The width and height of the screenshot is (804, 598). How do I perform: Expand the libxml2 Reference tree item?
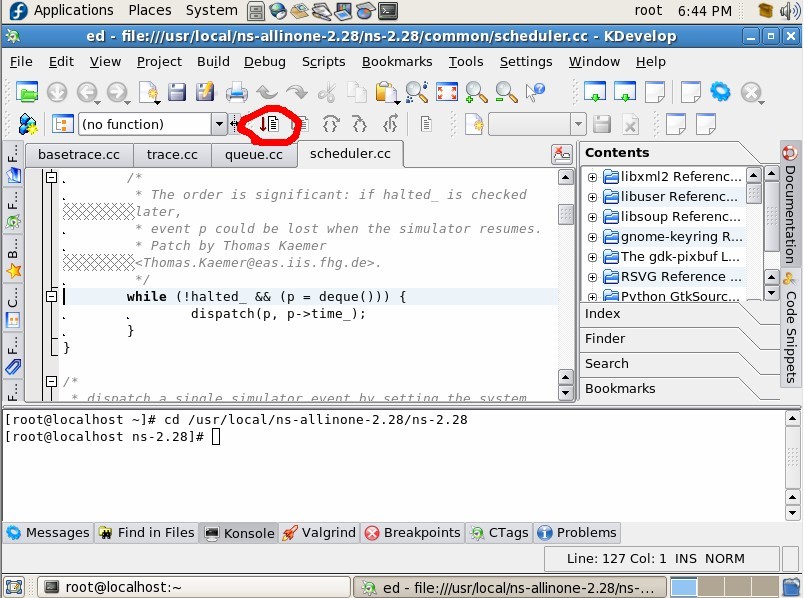pos(591,176)
